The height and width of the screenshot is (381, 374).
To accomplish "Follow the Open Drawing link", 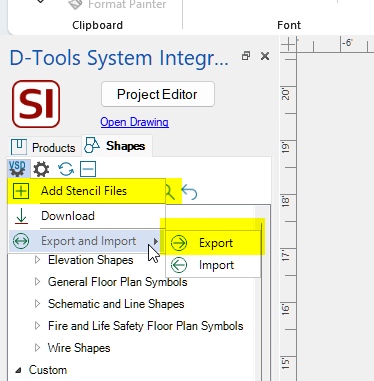I will 134,122.
